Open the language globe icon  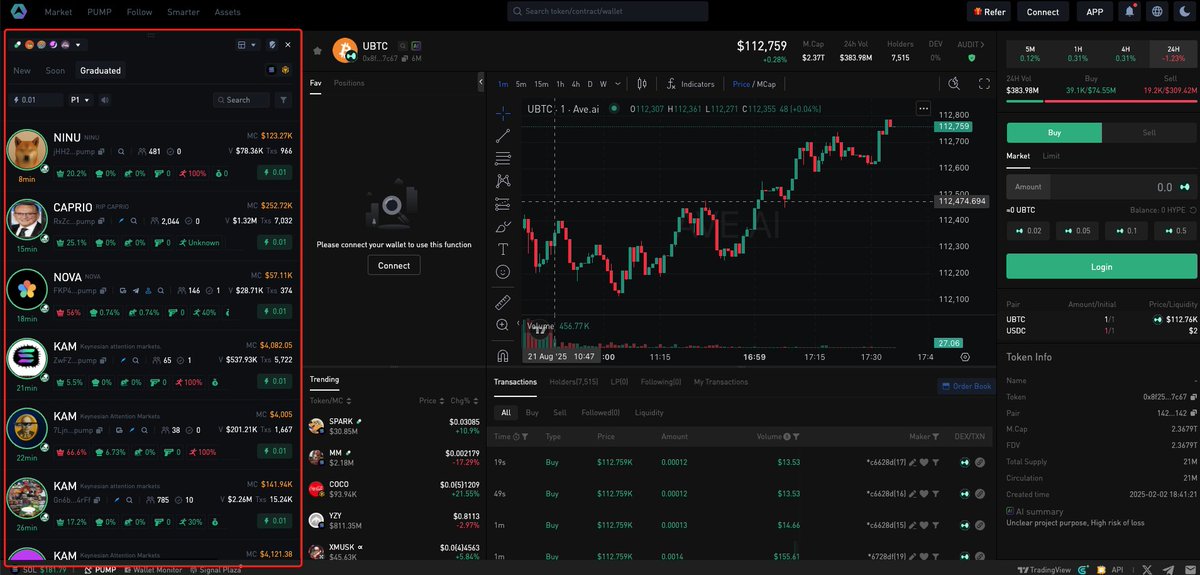pyautogui.click(x=1157, y=12)
